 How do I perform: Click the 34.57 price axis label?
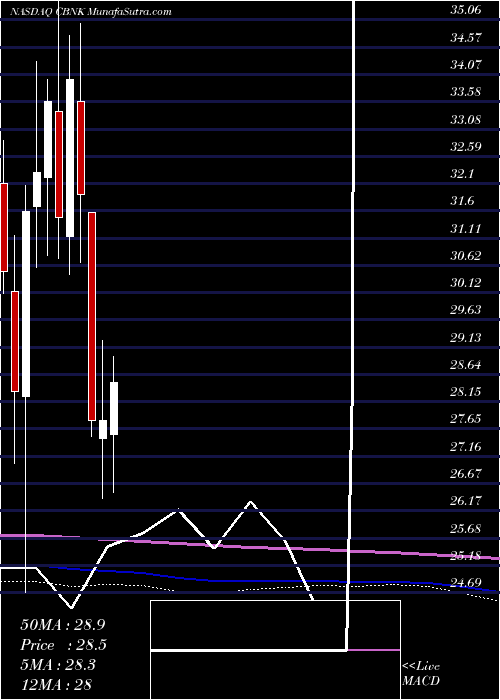(x=465, y=37)
